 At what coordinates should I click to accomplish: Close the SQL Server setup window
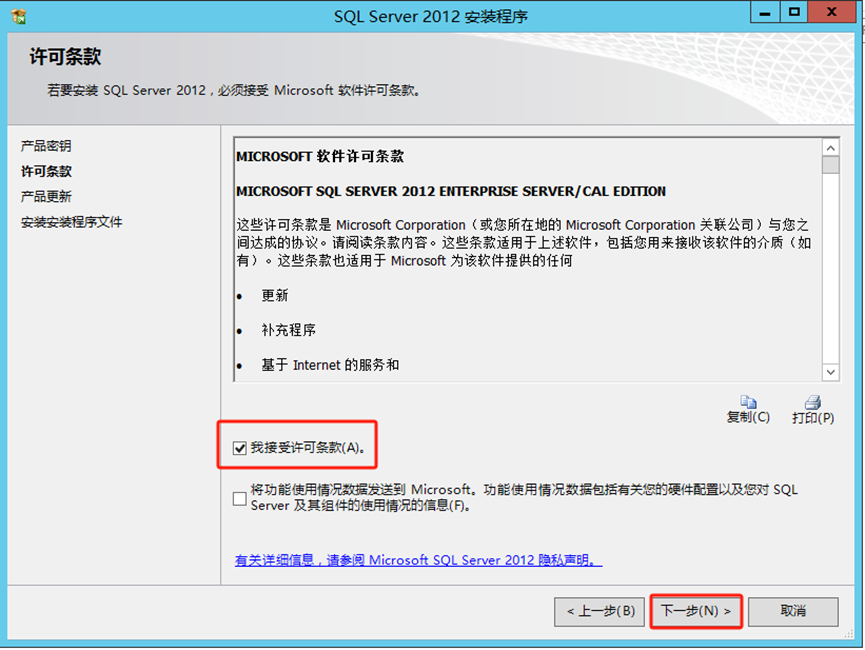pyautogui.click(x=832, y=12)
